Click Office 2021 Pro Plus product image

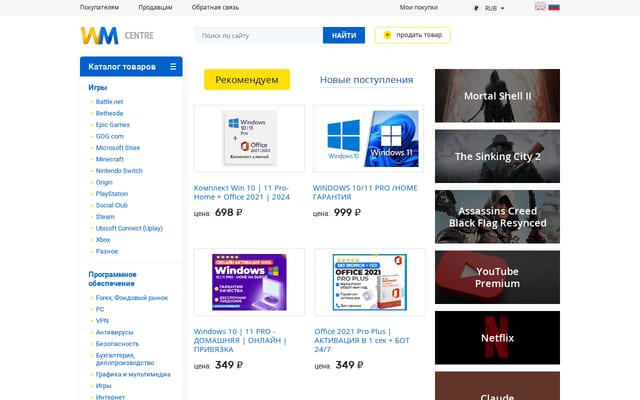(x=370, y=282)
